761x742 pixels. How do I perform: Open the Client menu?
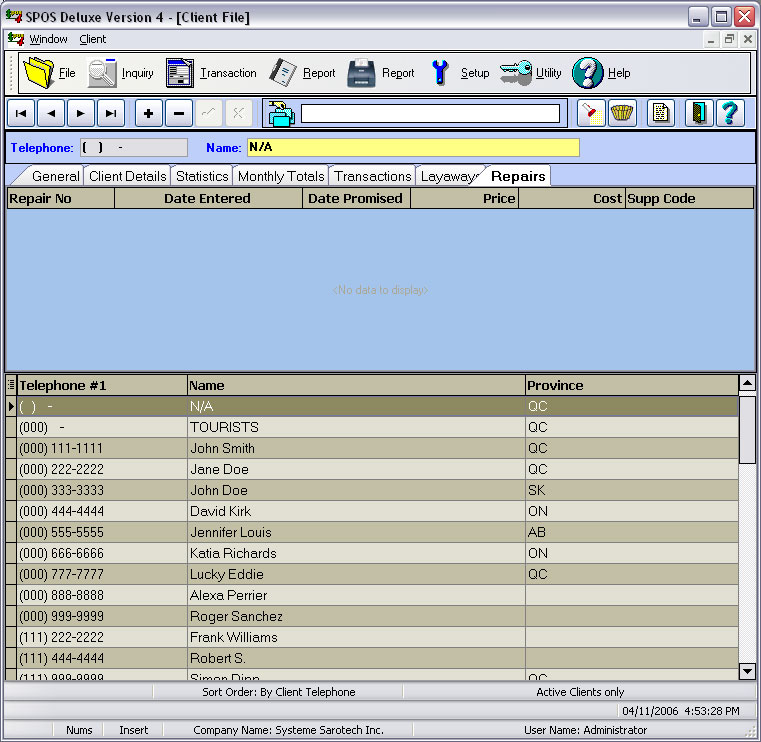[93, 39]
